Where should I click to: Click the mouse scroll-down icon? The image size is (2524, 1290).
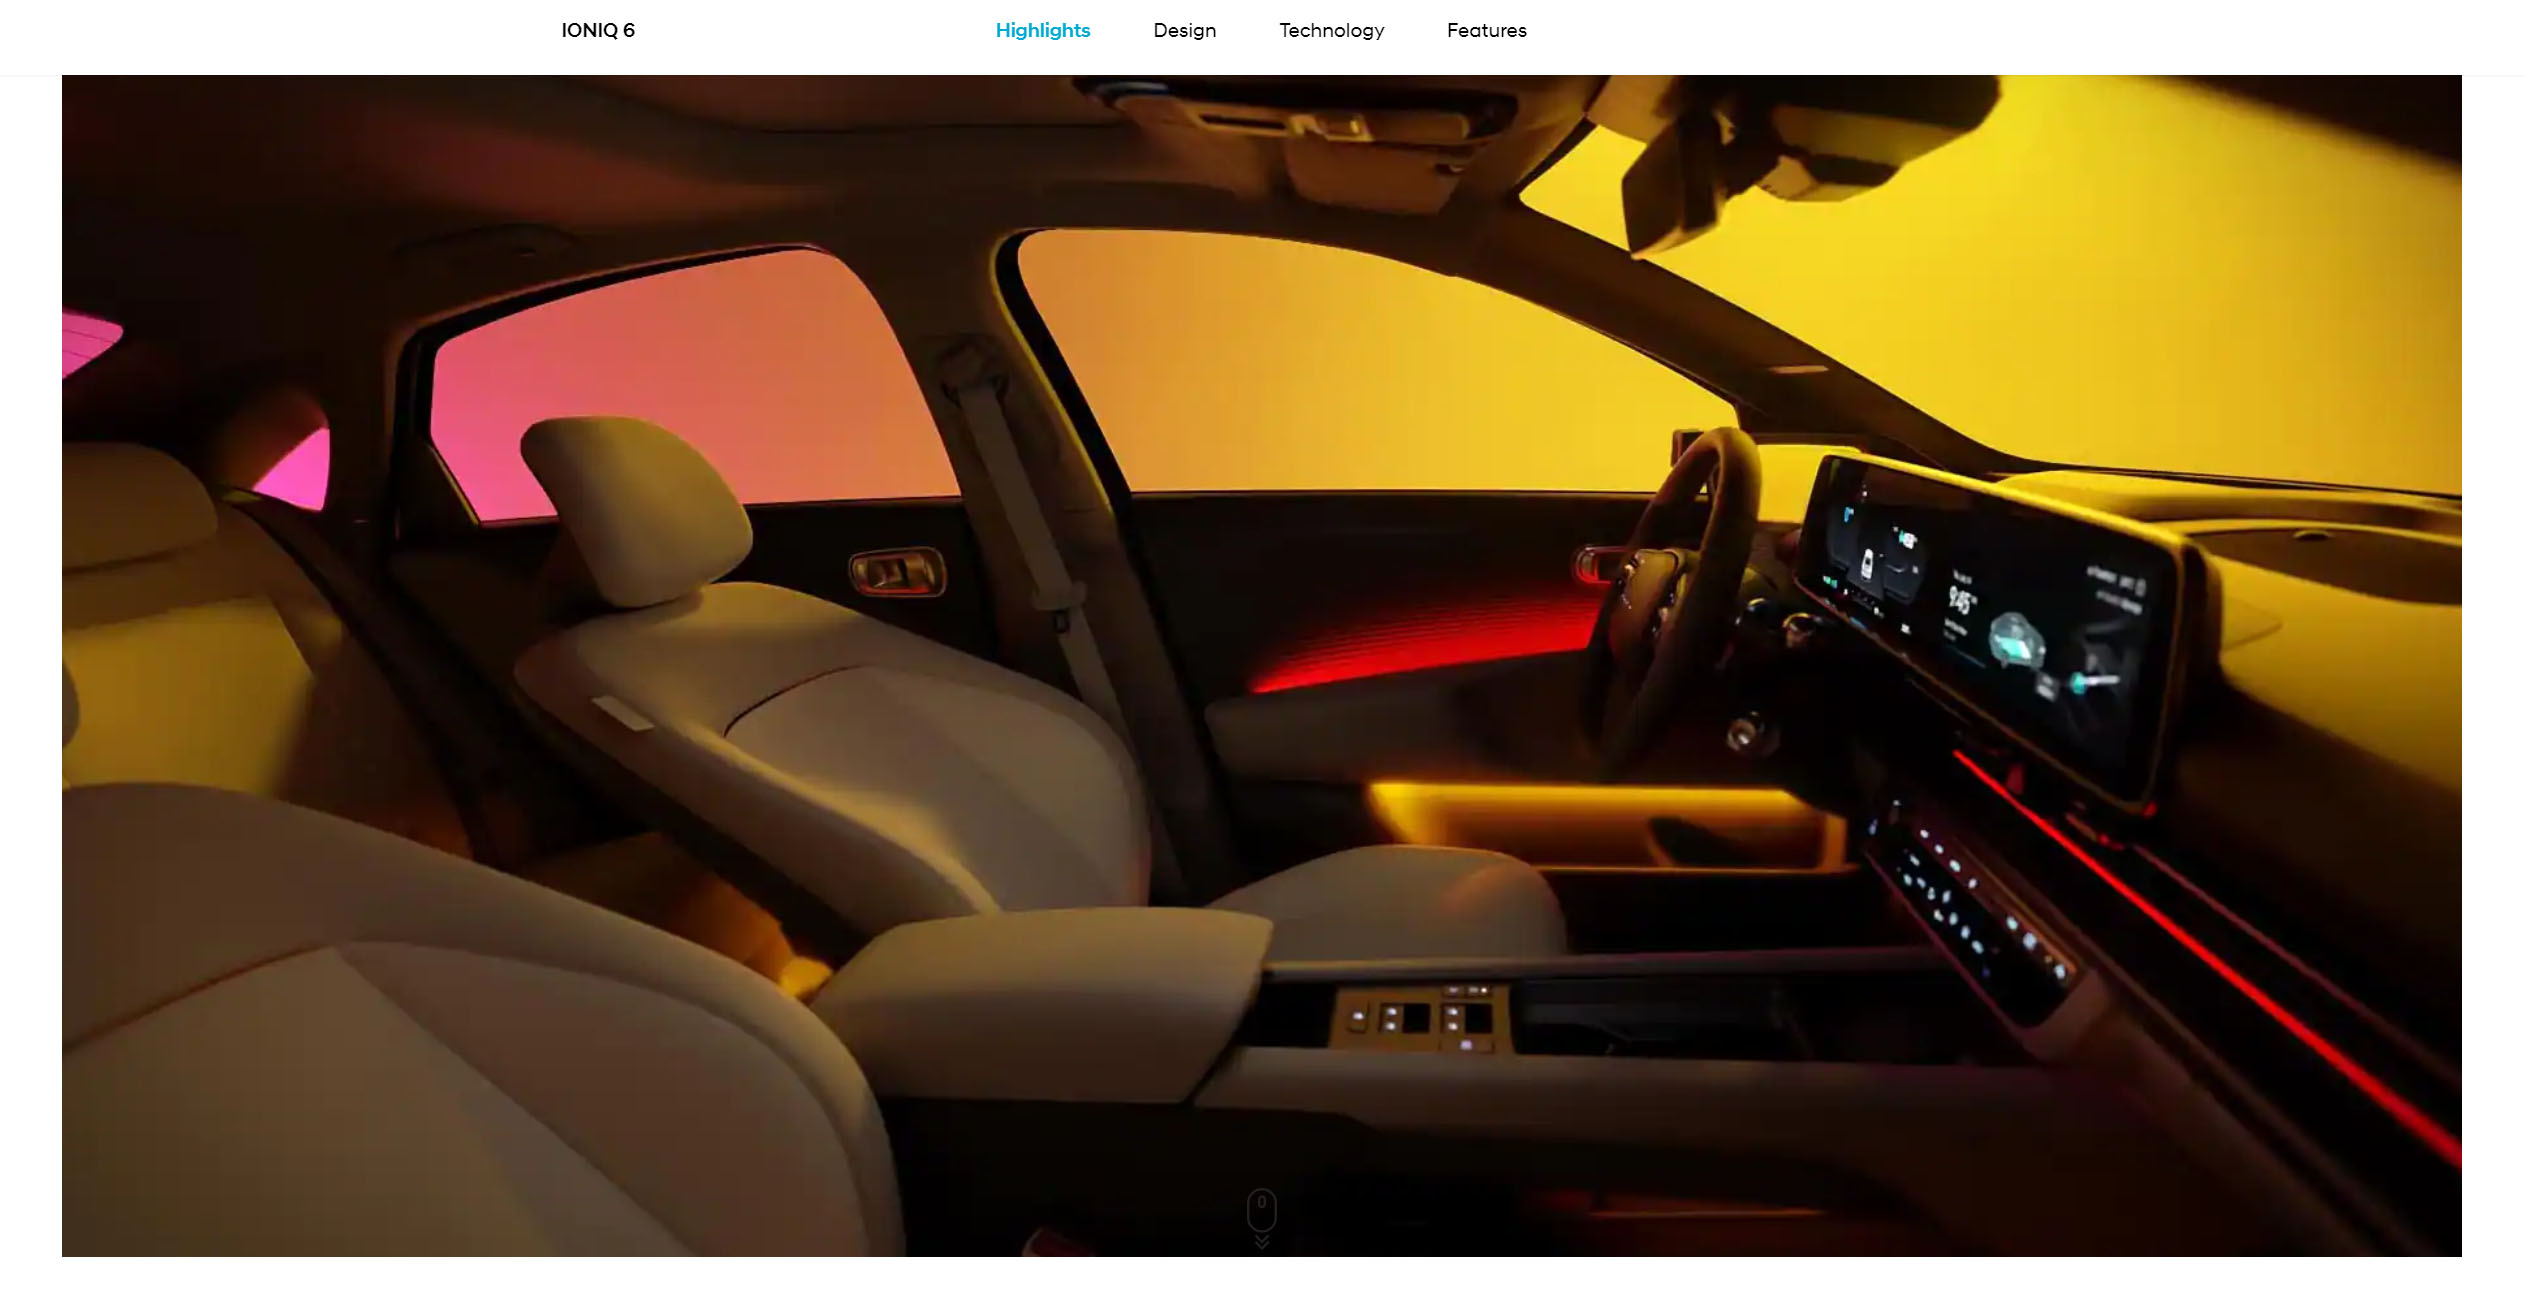click(x=1262, y=1218)
